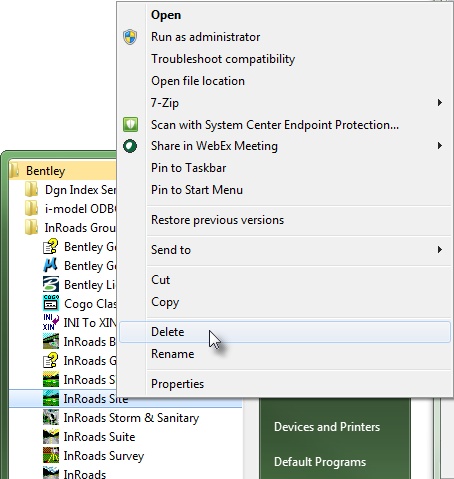Click the Bentley Li program icon

click(51, 284)
